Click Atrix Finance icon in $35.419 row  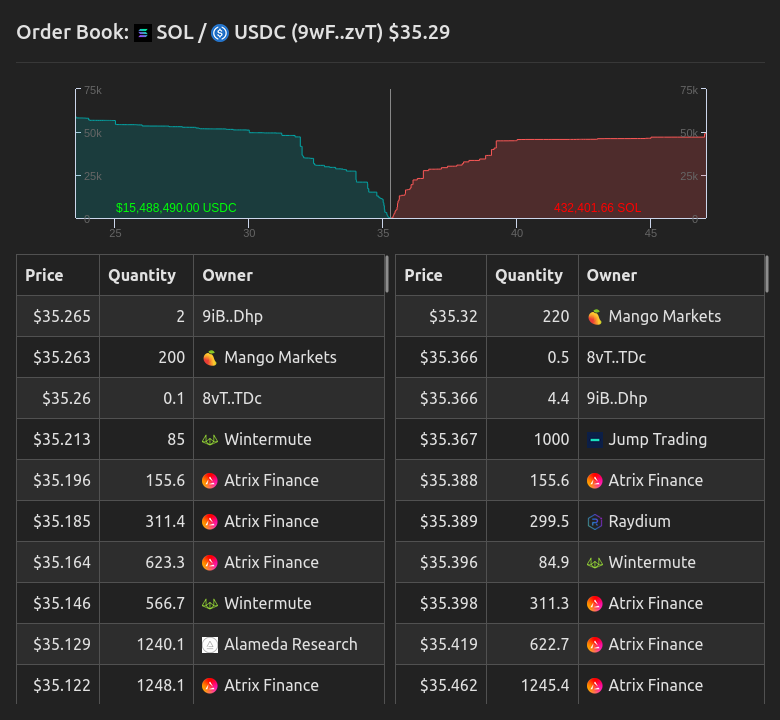tap(594, 645)
